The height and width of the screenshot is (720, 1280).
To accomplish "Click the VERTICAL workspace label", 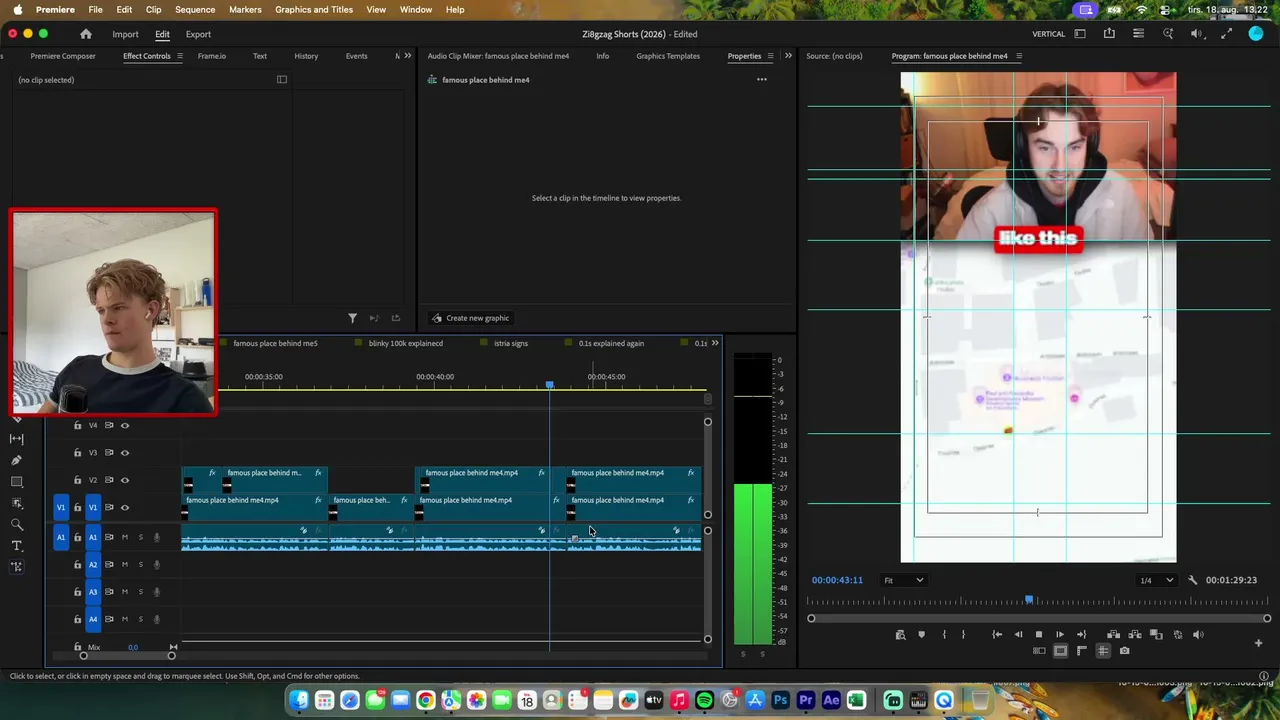I will 1048,34.
